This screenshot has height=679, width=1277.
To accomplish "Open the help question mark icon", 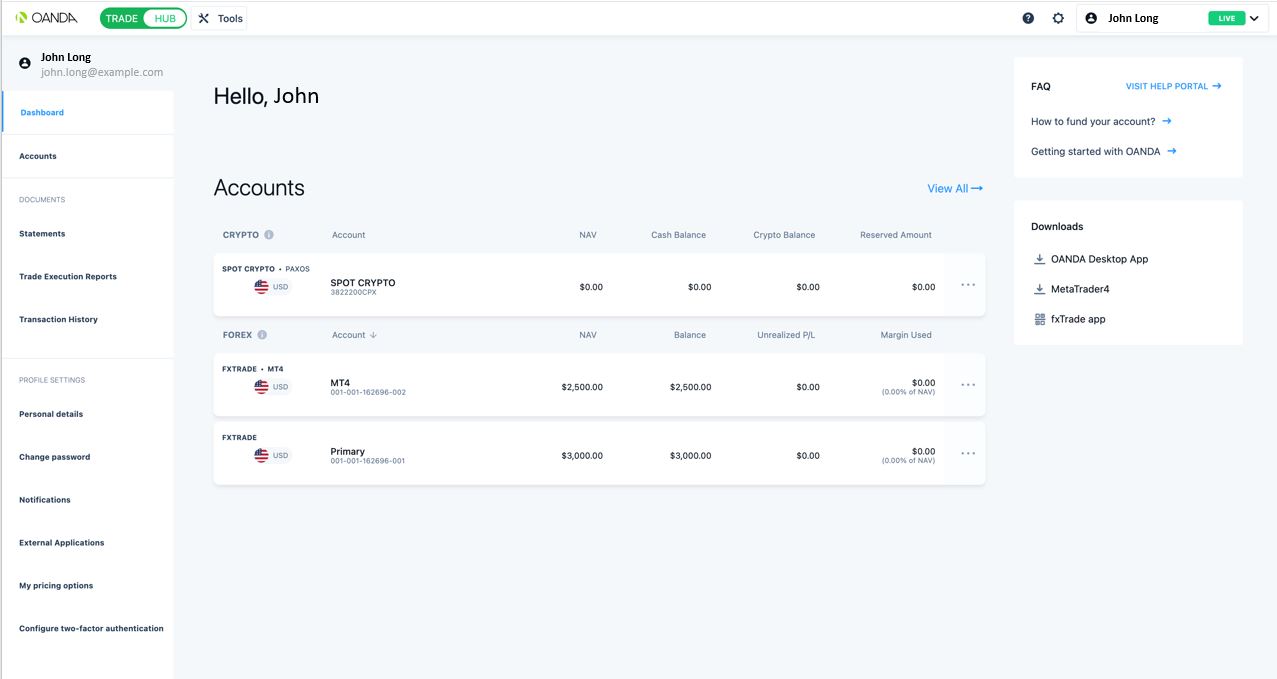I will [1028, 18].
